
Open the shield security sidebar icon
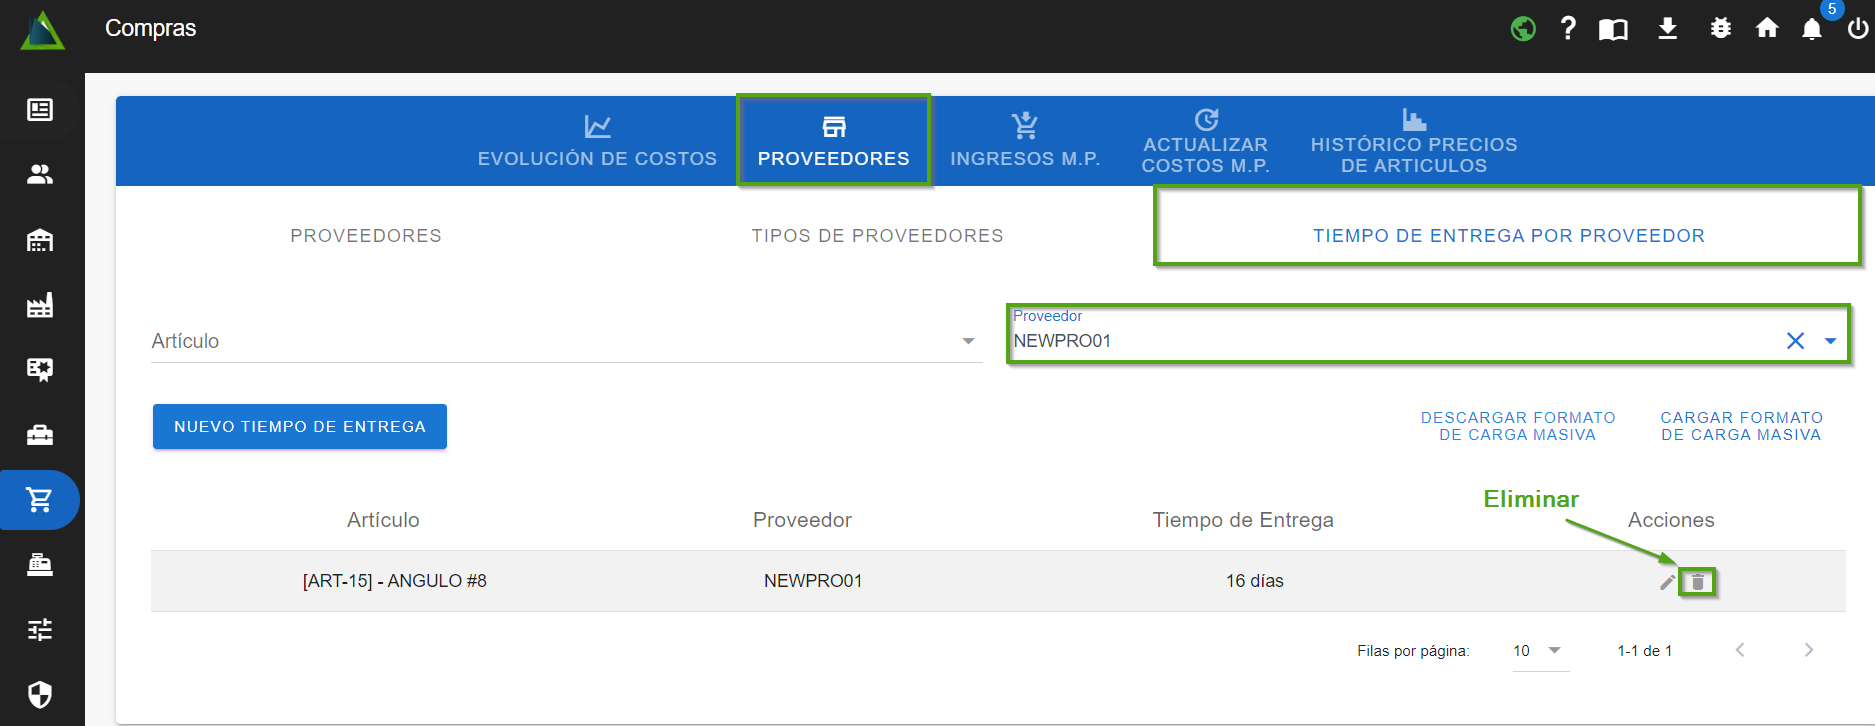[40, 694]
